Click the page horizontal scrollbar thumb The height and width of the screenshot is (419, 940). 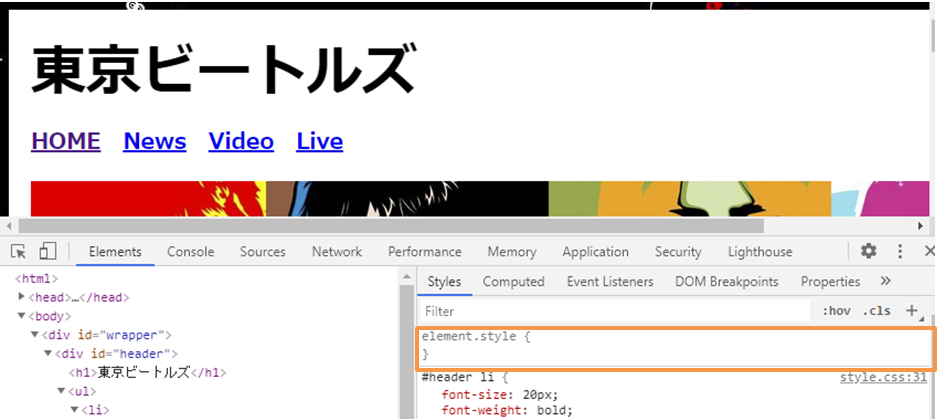click(x=391, y=226)
